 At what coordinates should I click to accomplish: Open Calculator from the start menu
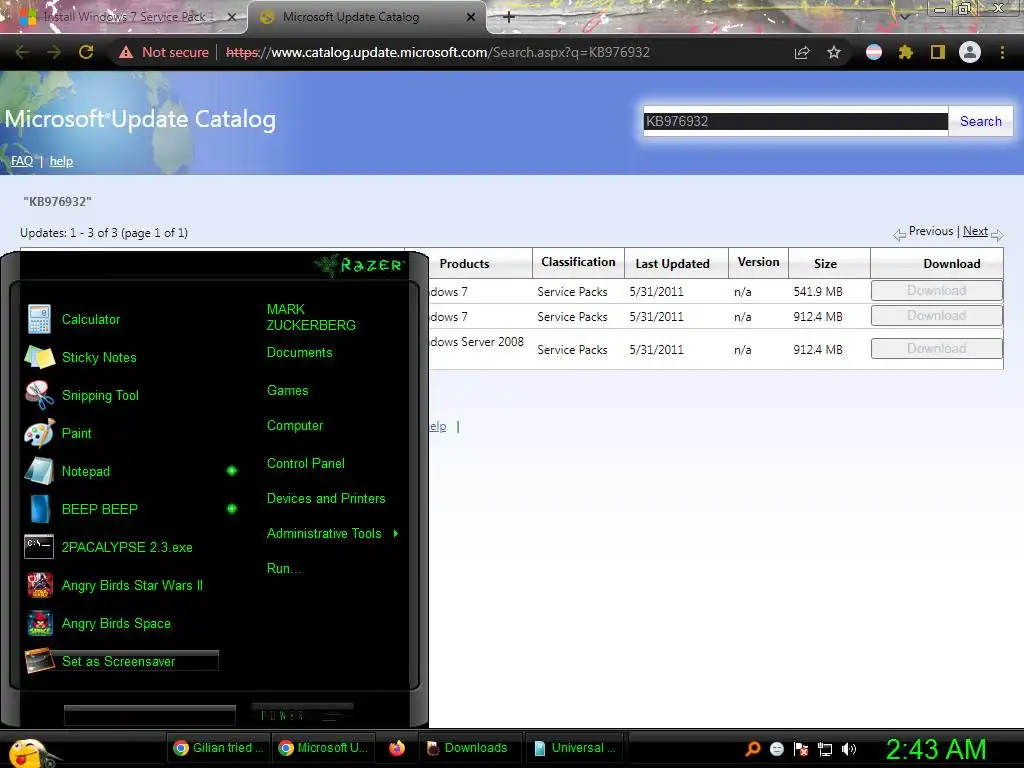tap(91, 319)
